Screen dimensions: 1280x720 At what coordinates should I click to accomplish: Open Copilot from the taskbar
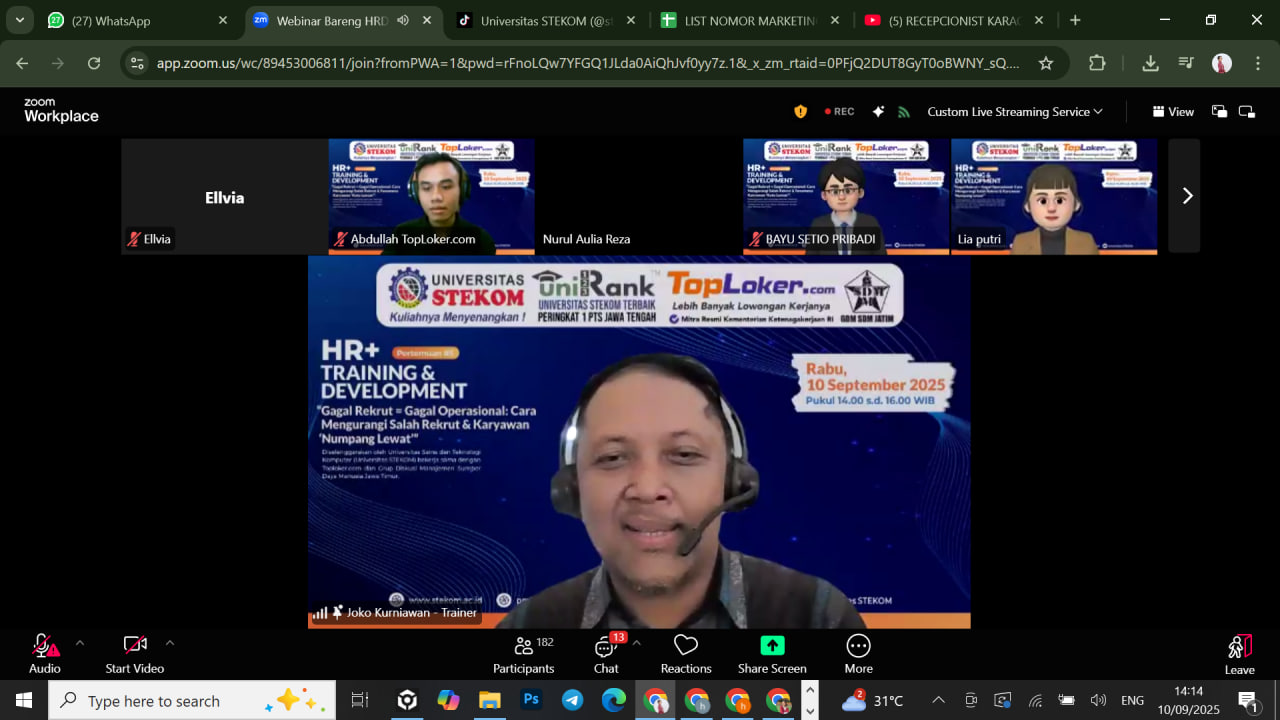[x=448, y=700]
